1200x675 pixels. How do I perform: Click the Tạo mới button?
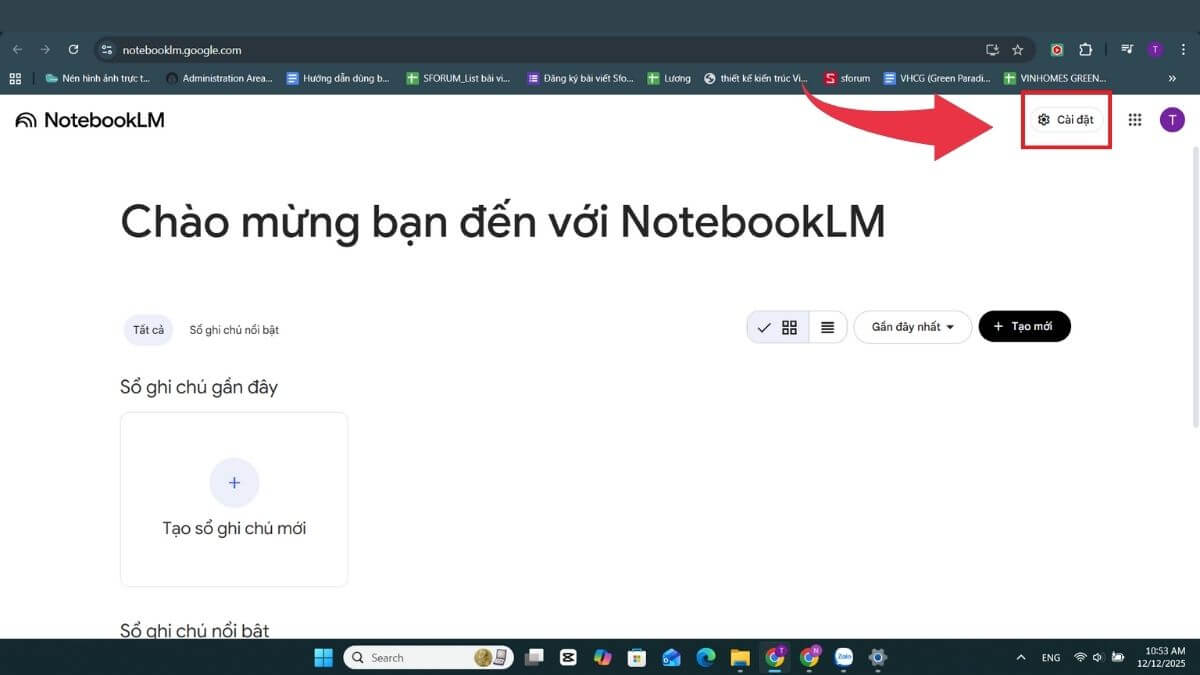[x=1024, y=326]
